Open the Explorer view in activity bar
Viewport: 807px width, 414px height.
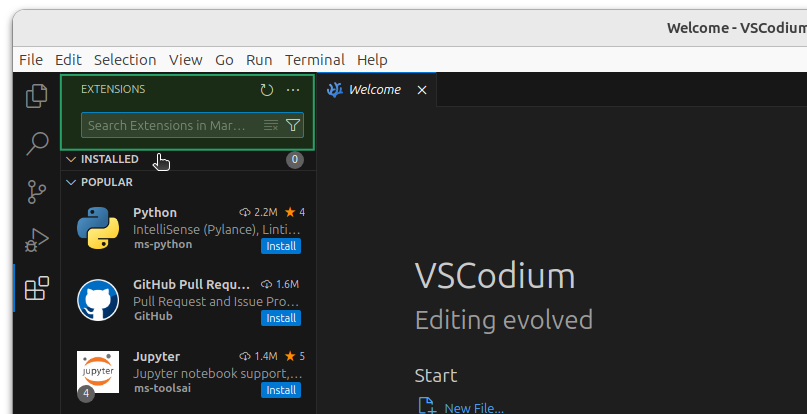(x=37, y=96)
